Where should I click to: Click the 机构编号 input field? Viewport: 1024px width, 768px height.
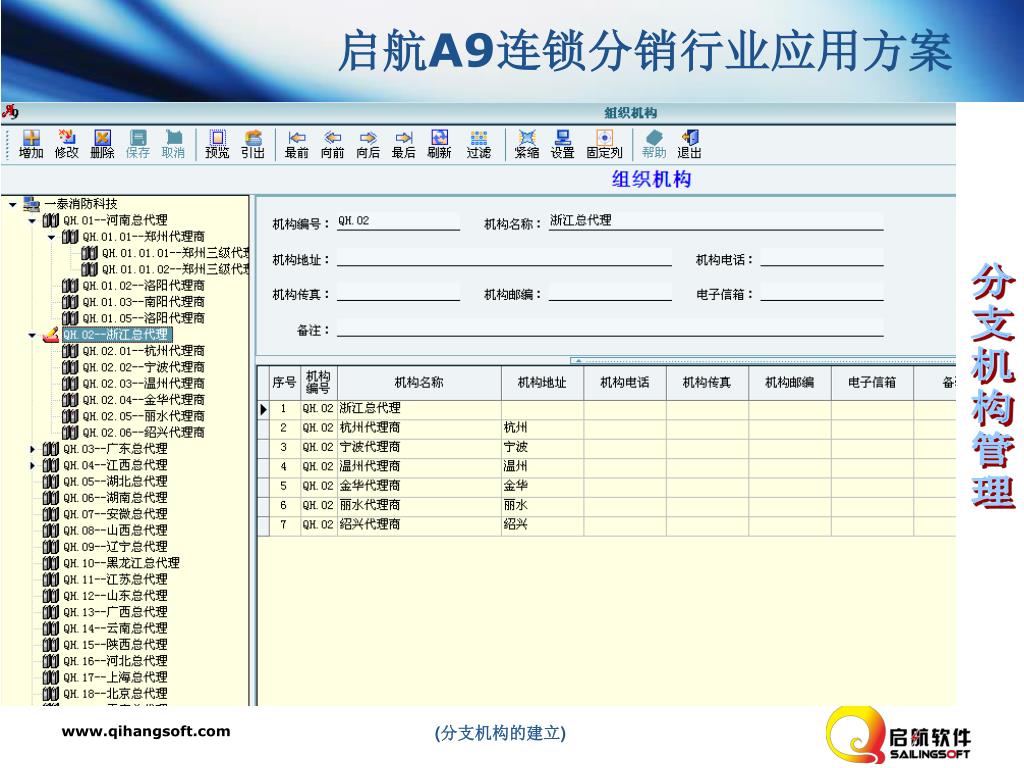pyautogui.click(x=398, y=221)
